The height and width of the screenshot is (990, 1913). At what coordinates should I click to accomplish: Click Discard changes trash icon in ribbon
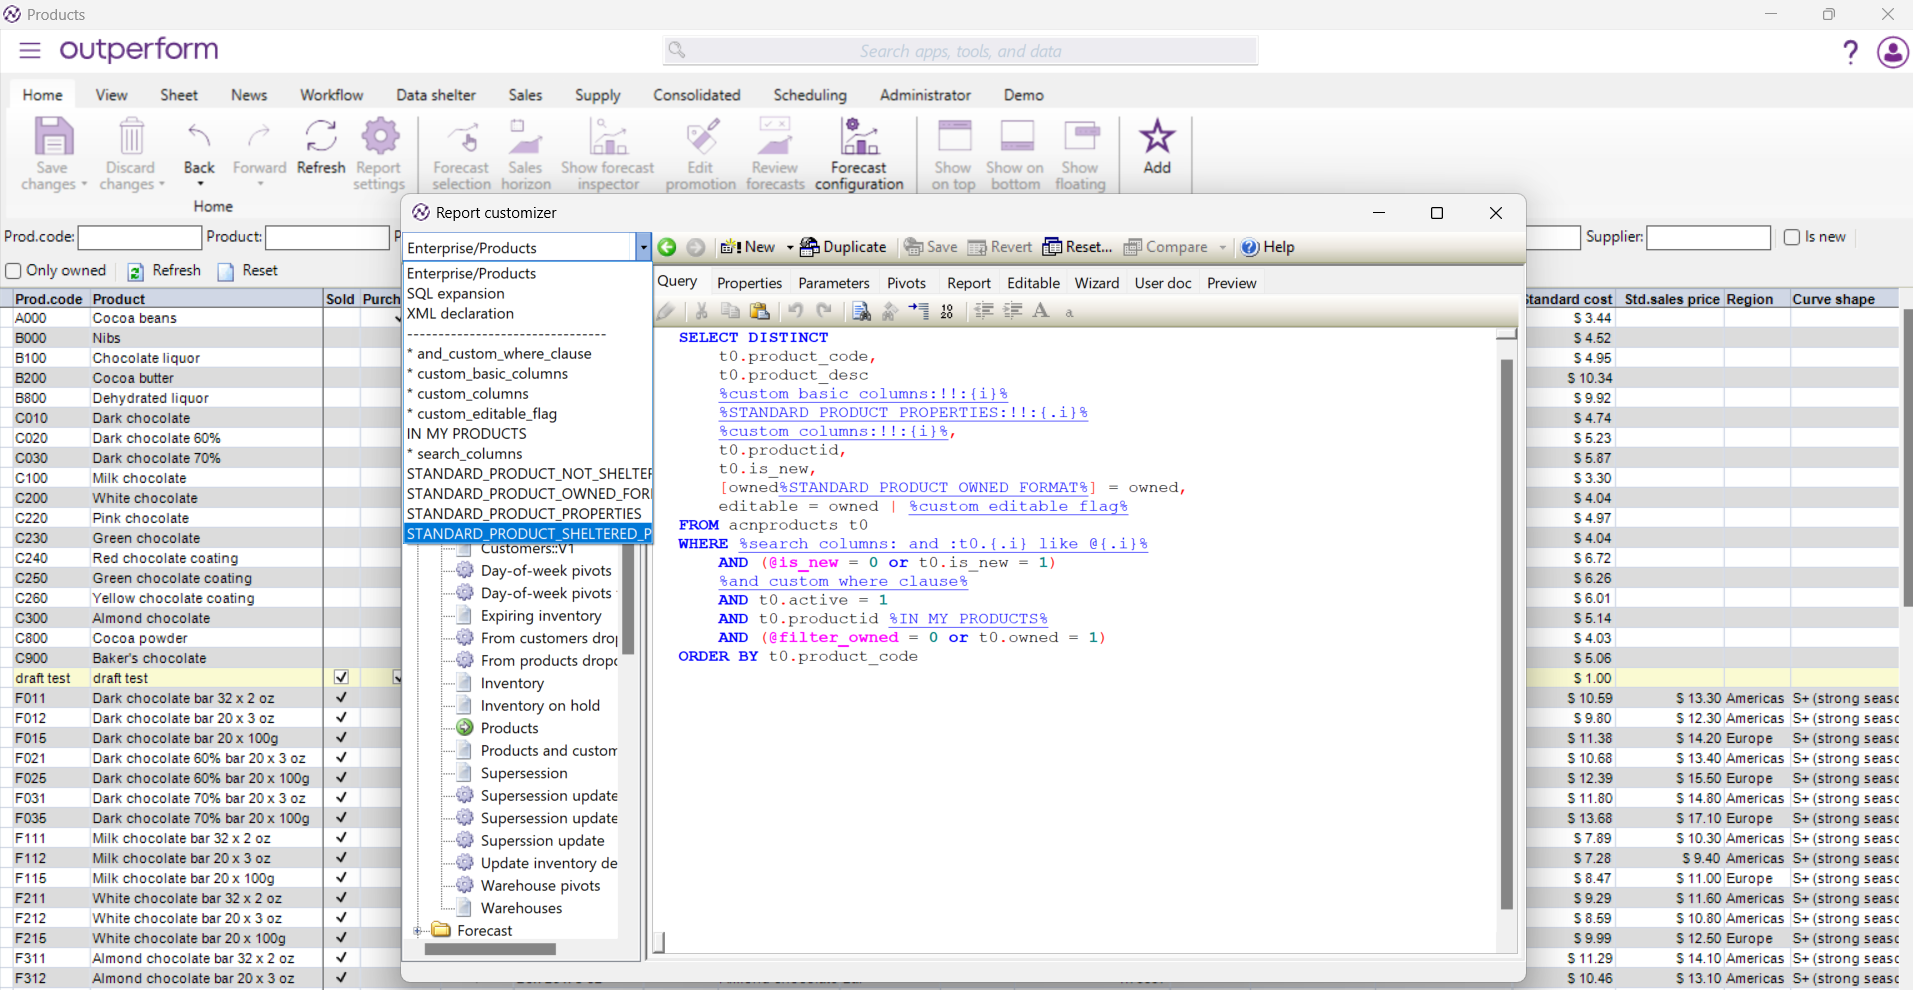click(x=131, y=136)
